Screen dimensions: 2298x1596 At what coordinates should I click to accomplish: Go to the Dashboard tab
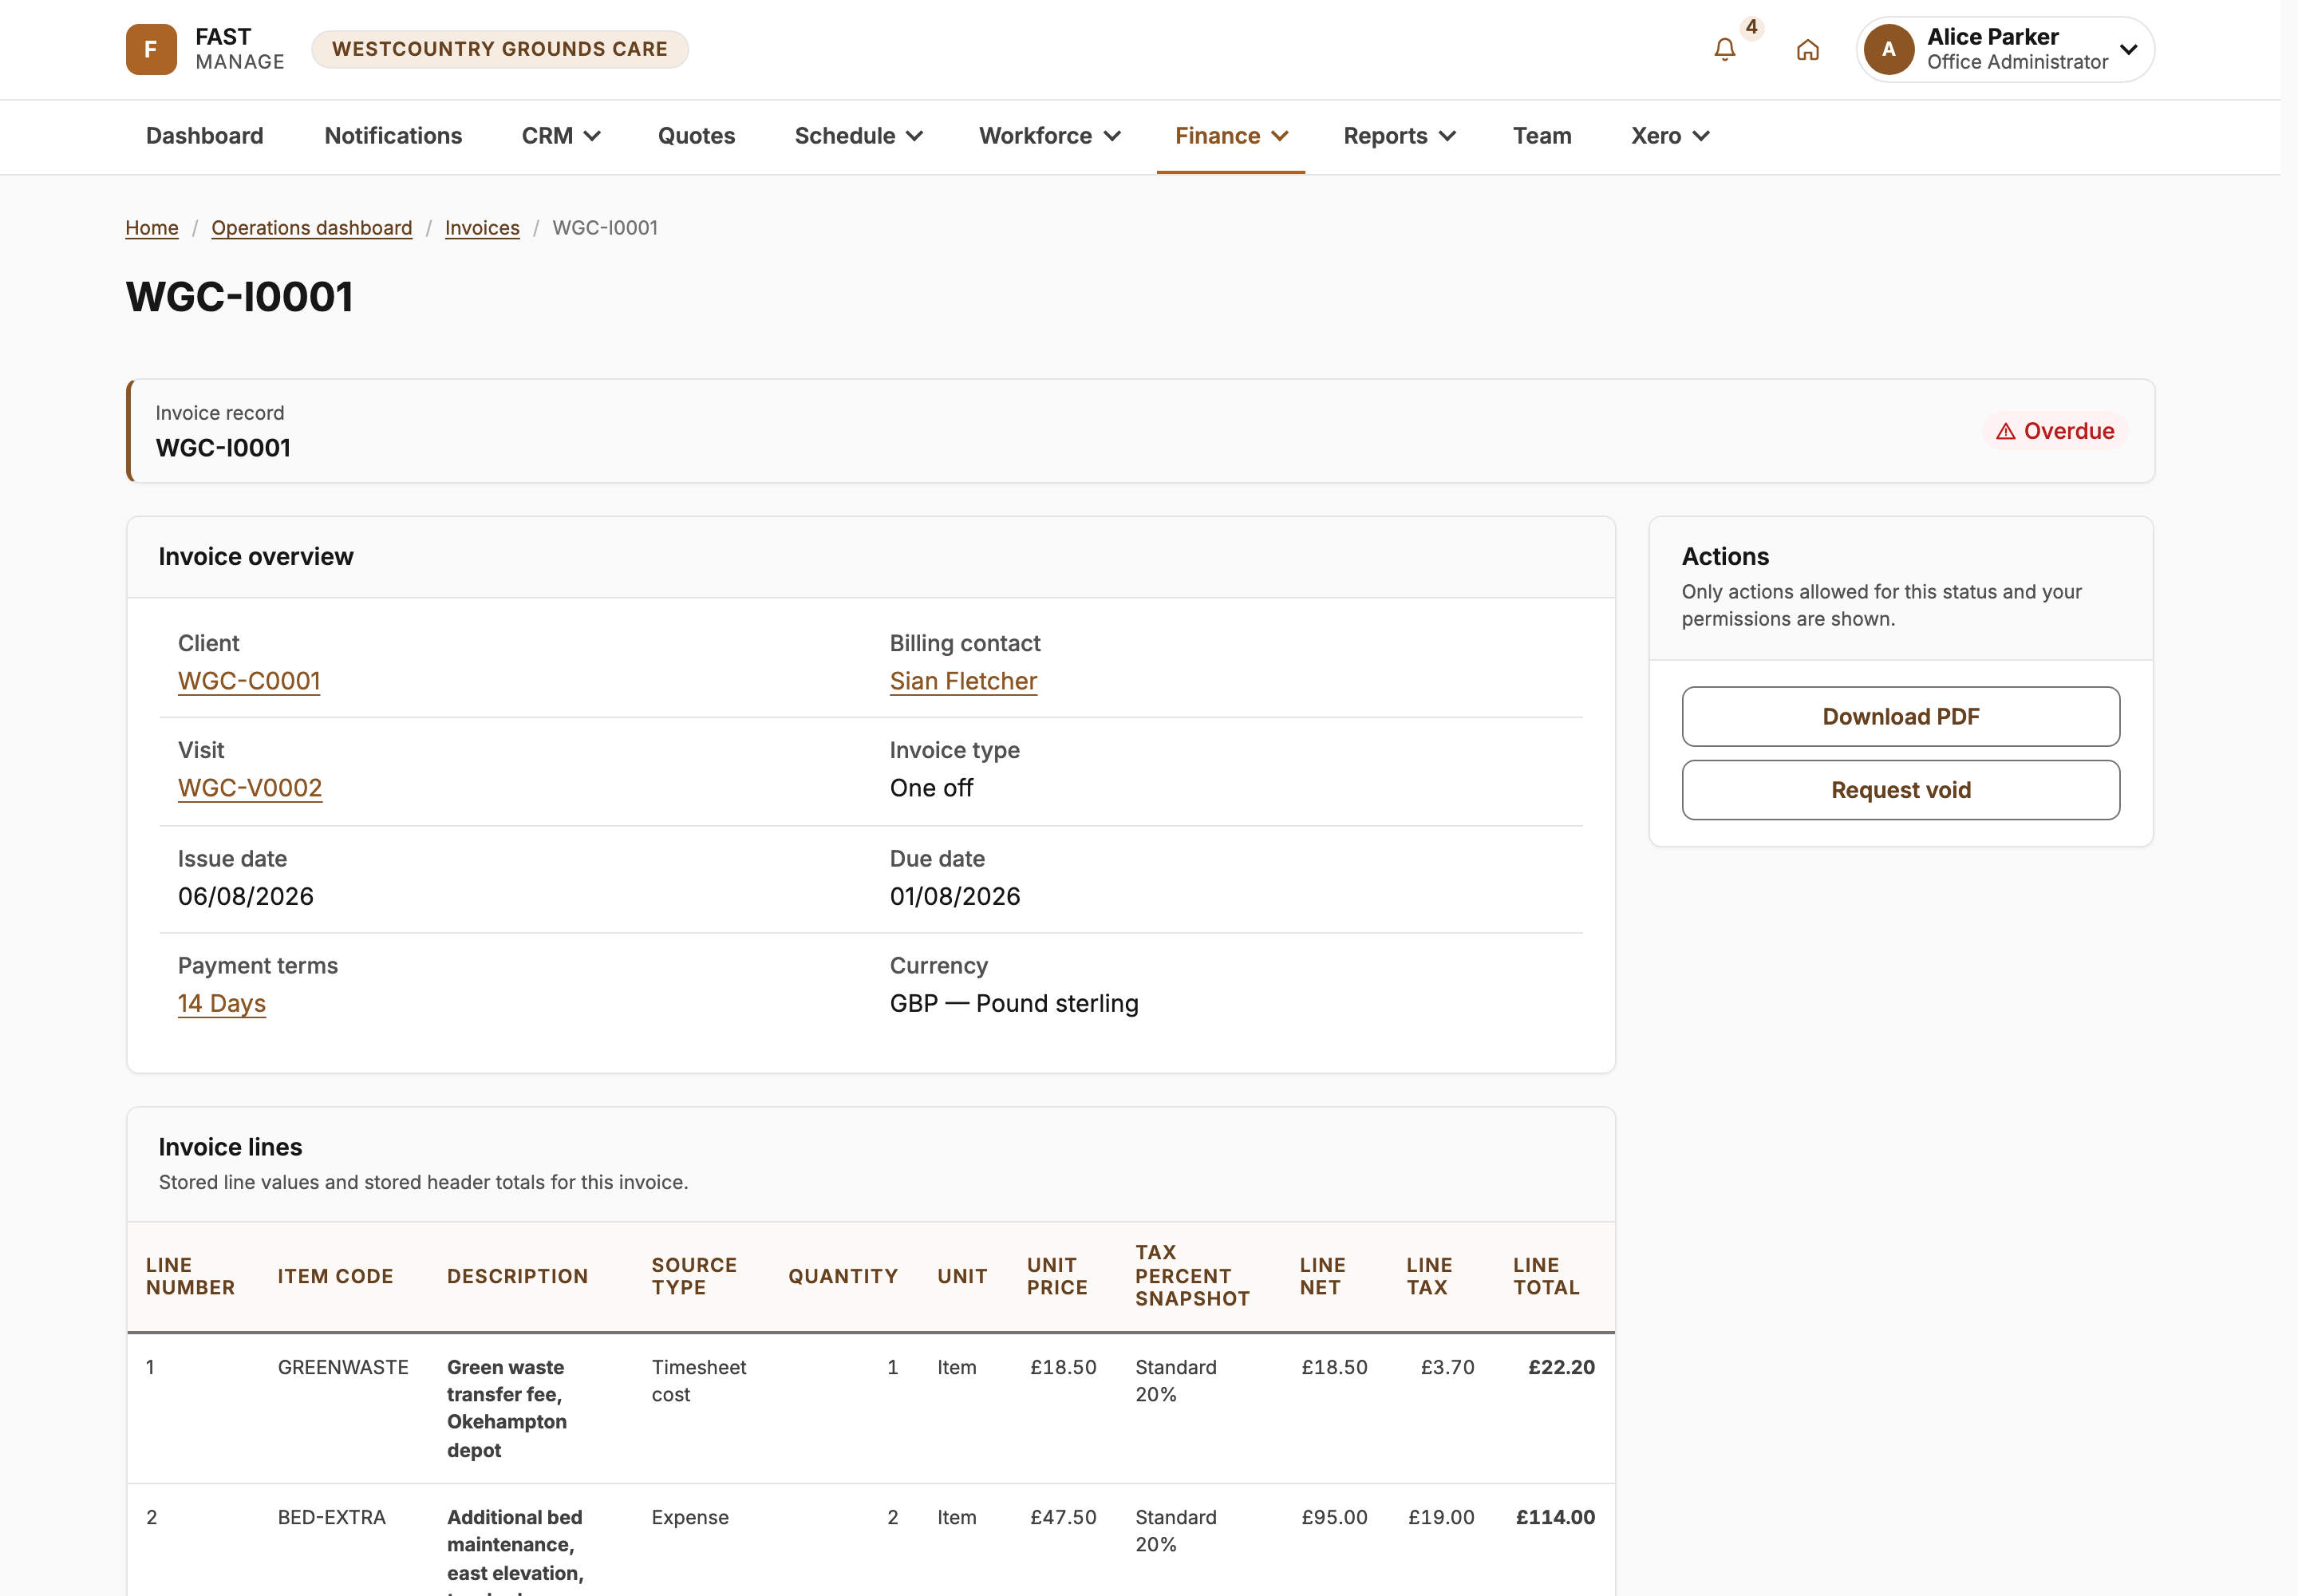coord(205,136)
